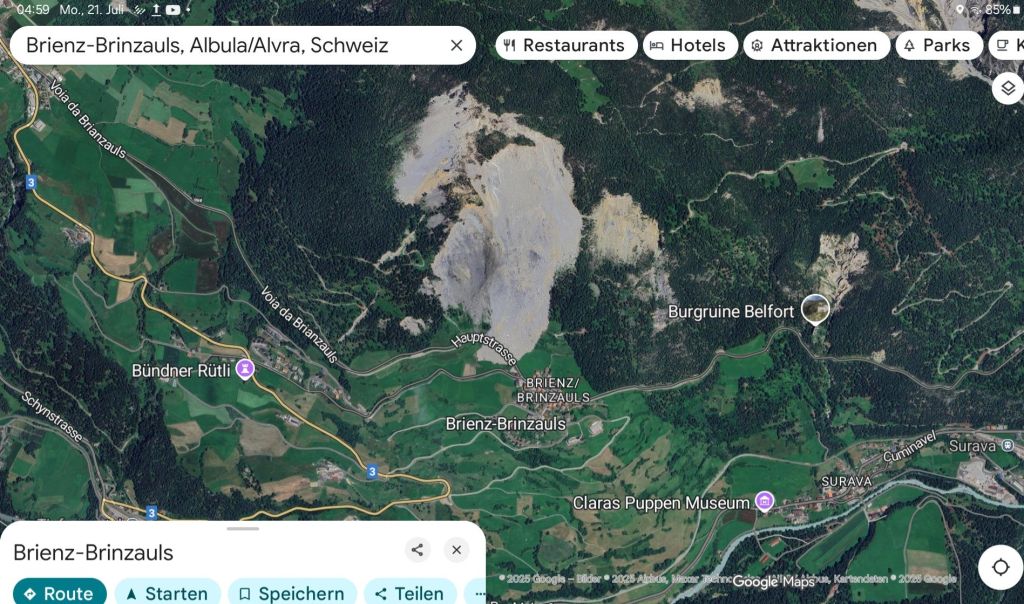1024x604 pixels.
Task: Select the Bündner Rütli map marker
Action: pos(245,370)
